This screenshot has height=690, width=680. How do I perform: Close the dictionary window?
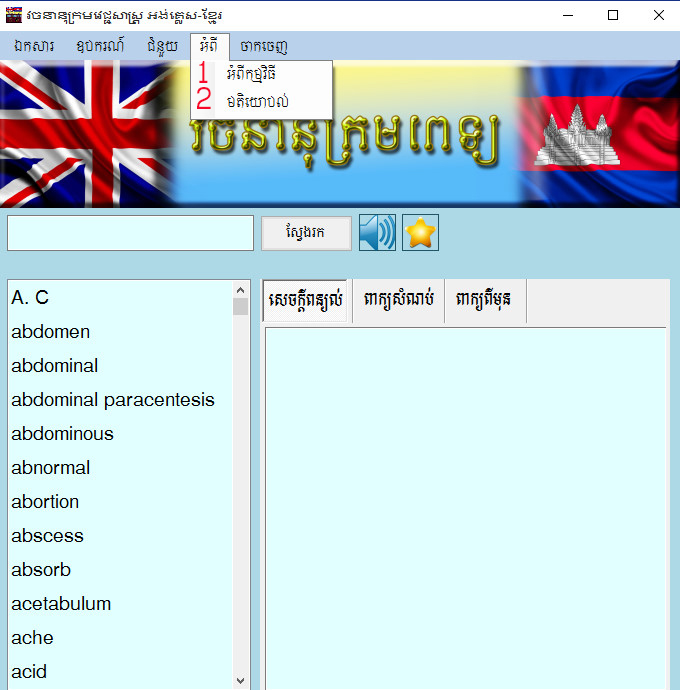pos(658,15)
